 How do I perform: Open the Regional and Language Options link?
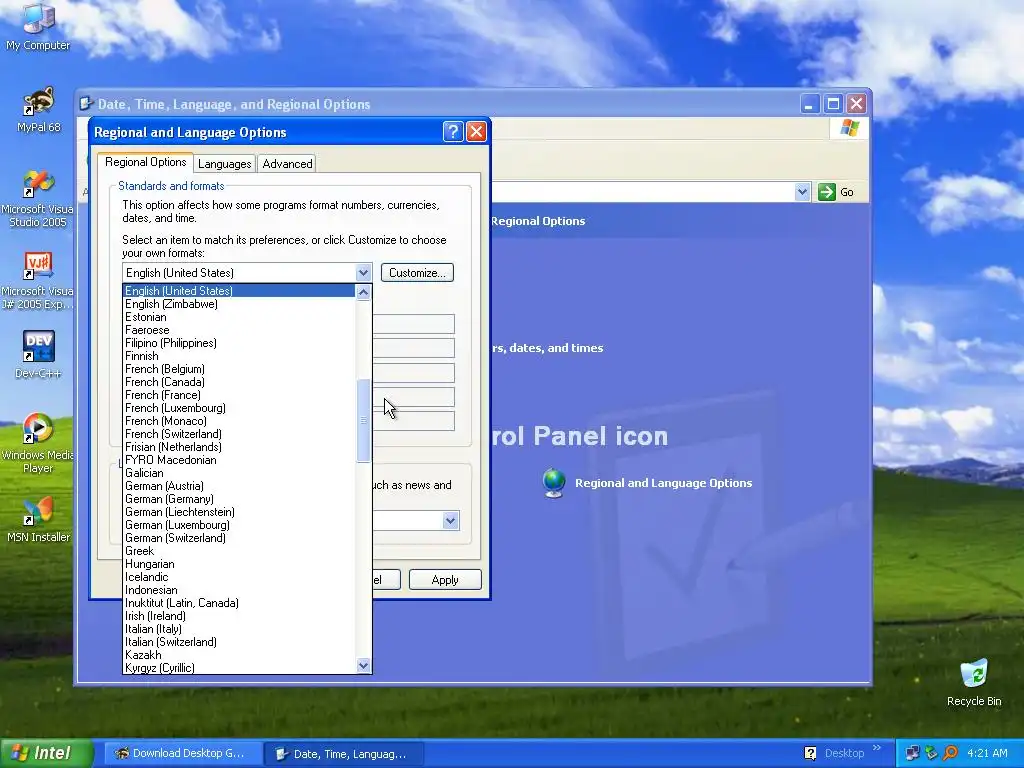point(663,483)
